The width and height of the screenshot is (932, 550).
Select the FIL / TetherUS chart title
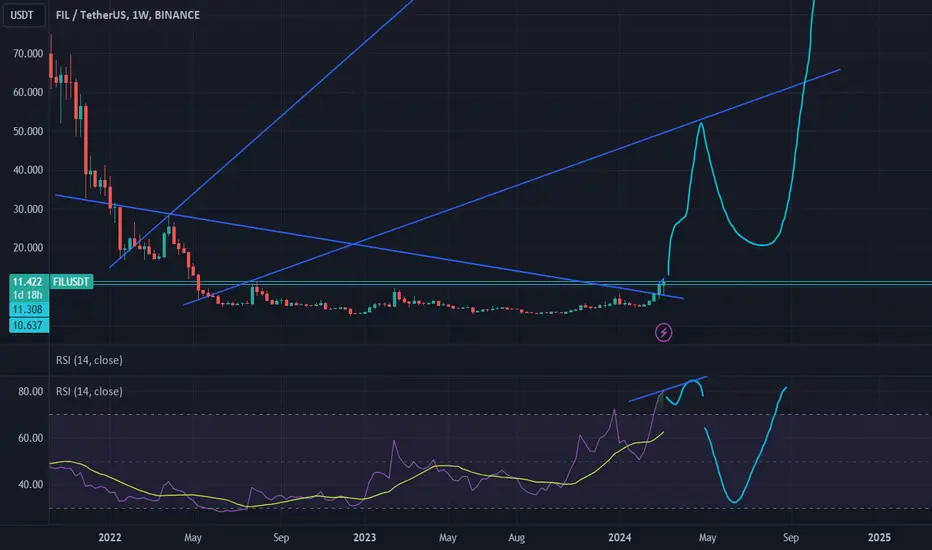[x=128, y=15]
